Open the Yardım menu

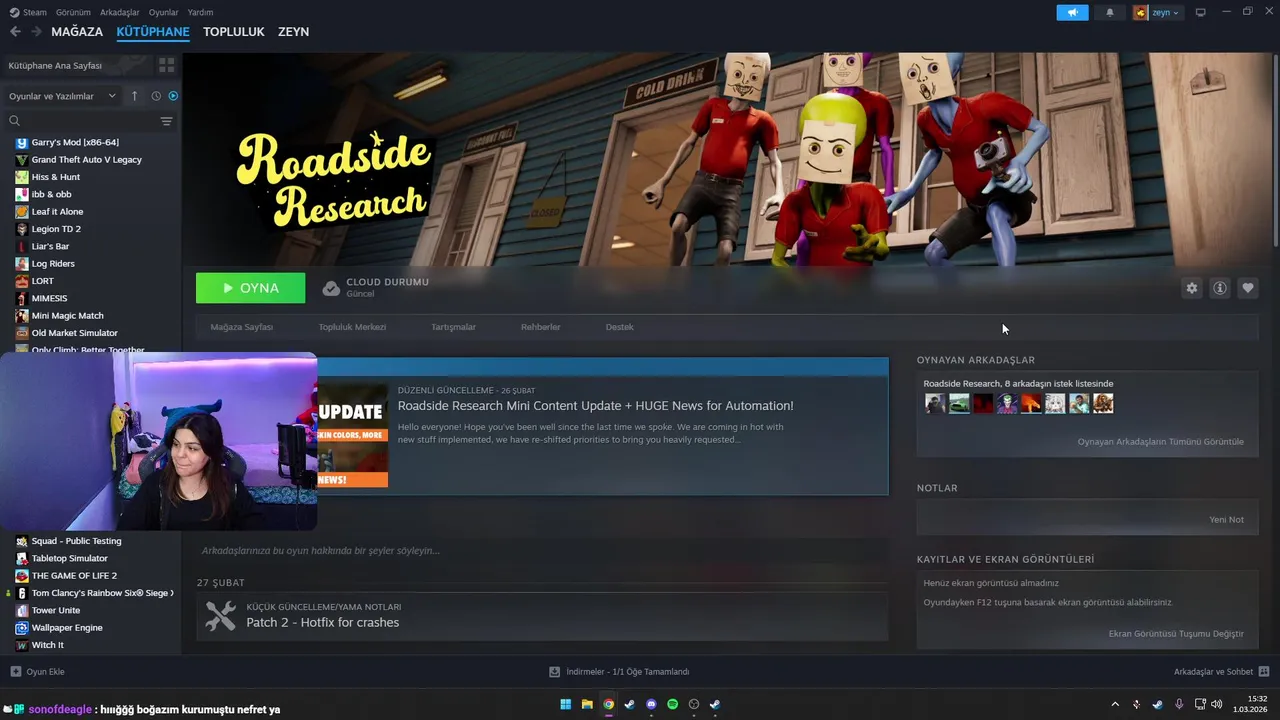coord(200,12)
